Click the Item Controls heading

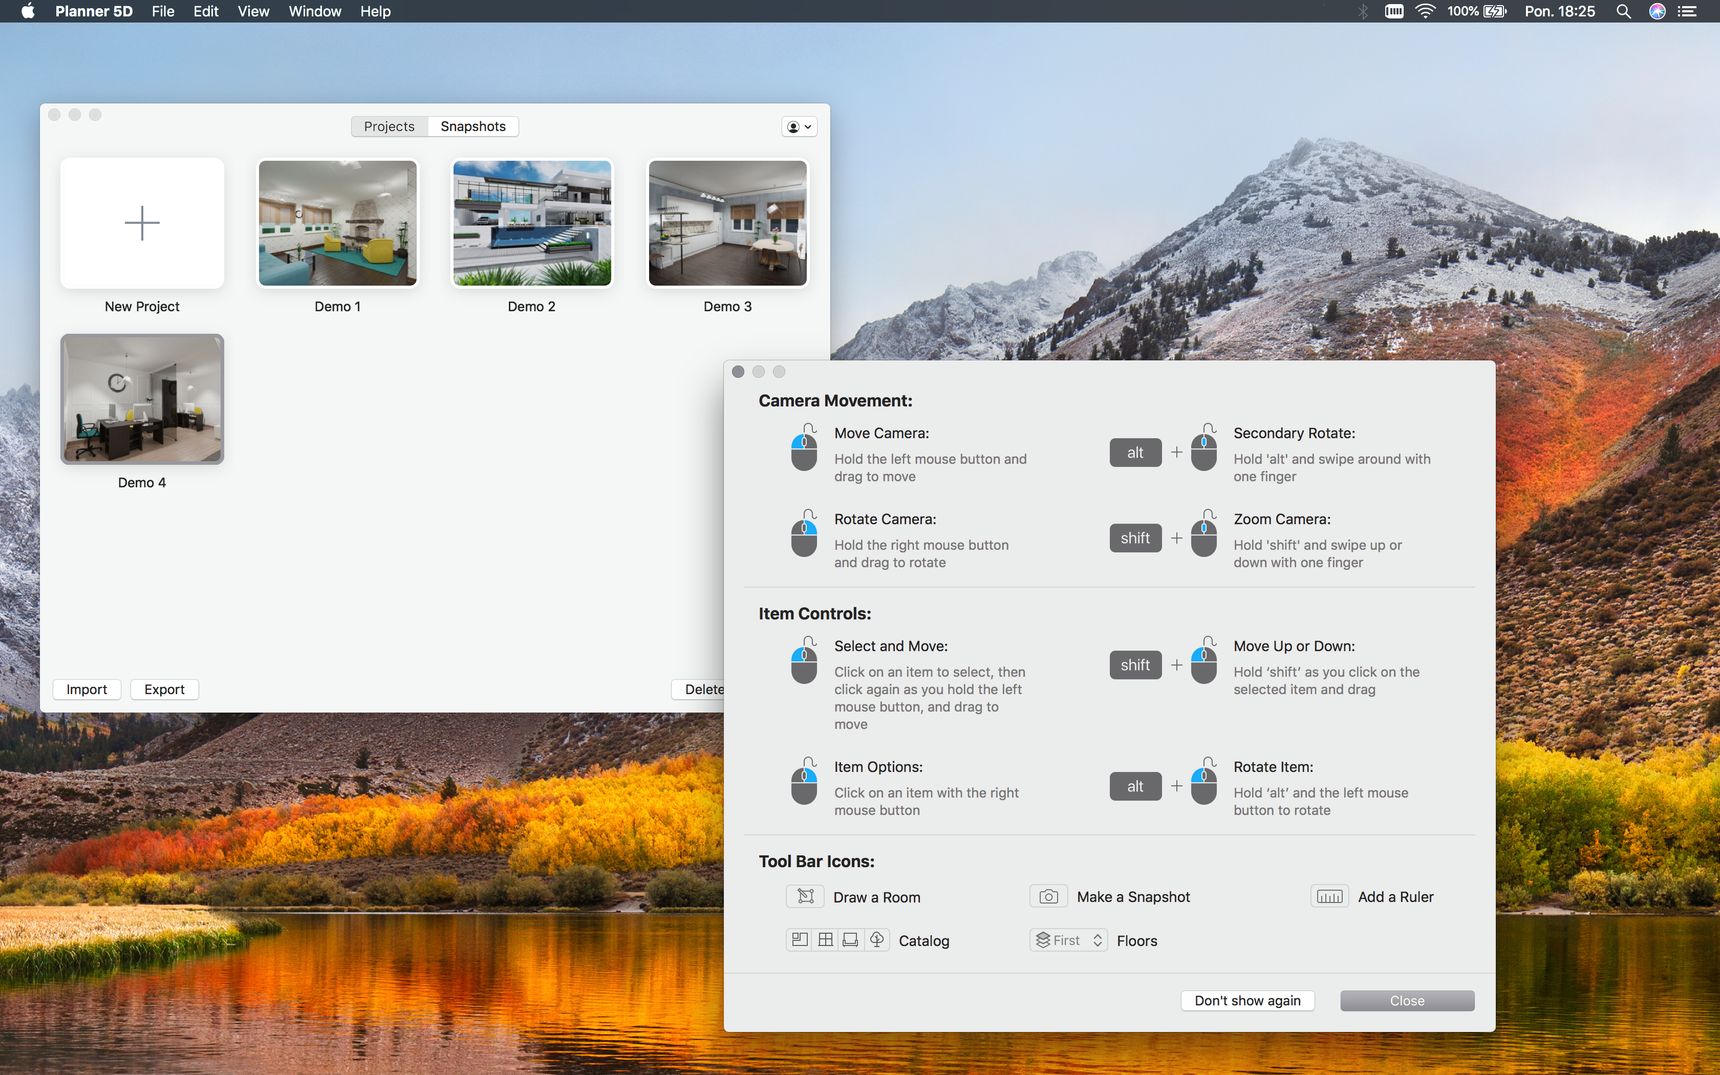(814, 613)
